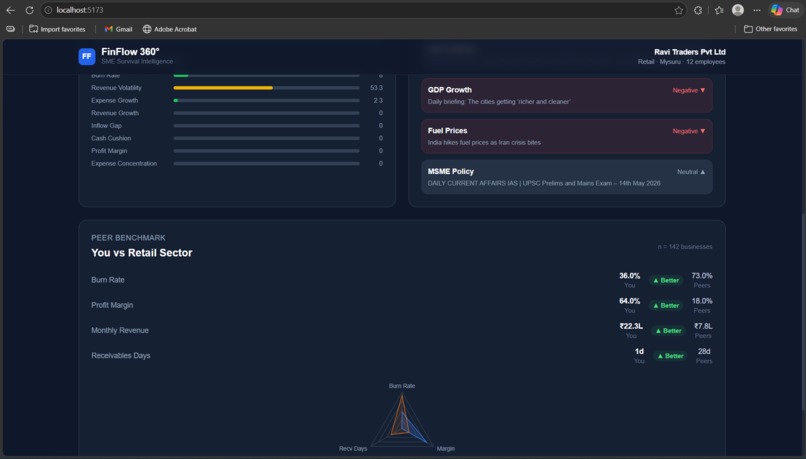The height and width of the screenshot is (459, 806).
Task: Click FinFlow 360° title
Action: click(x=130, y=51)
